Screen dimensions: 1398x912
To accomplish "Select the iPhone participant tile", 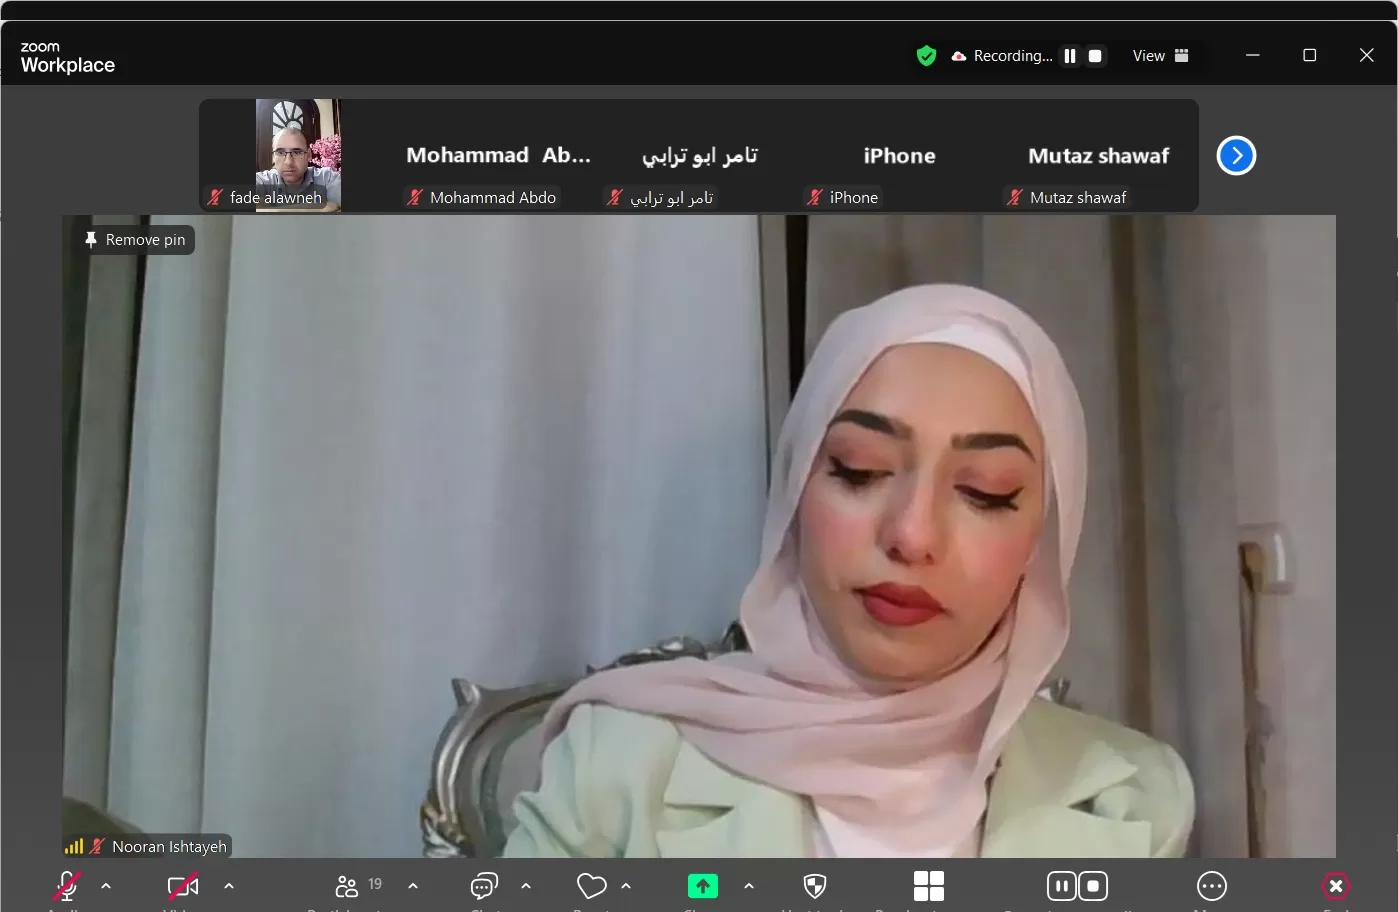I will coord(899,155).
